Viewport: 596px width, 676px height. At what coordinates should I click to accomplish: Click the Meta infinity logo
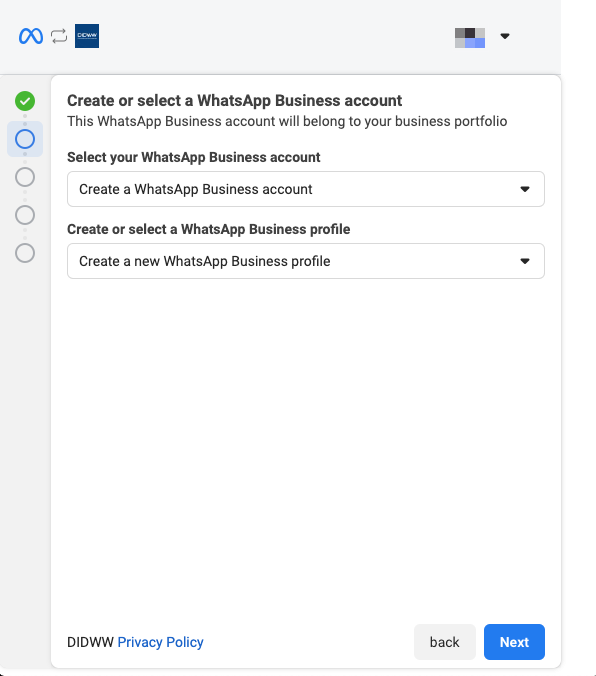[x=31, y=36]
